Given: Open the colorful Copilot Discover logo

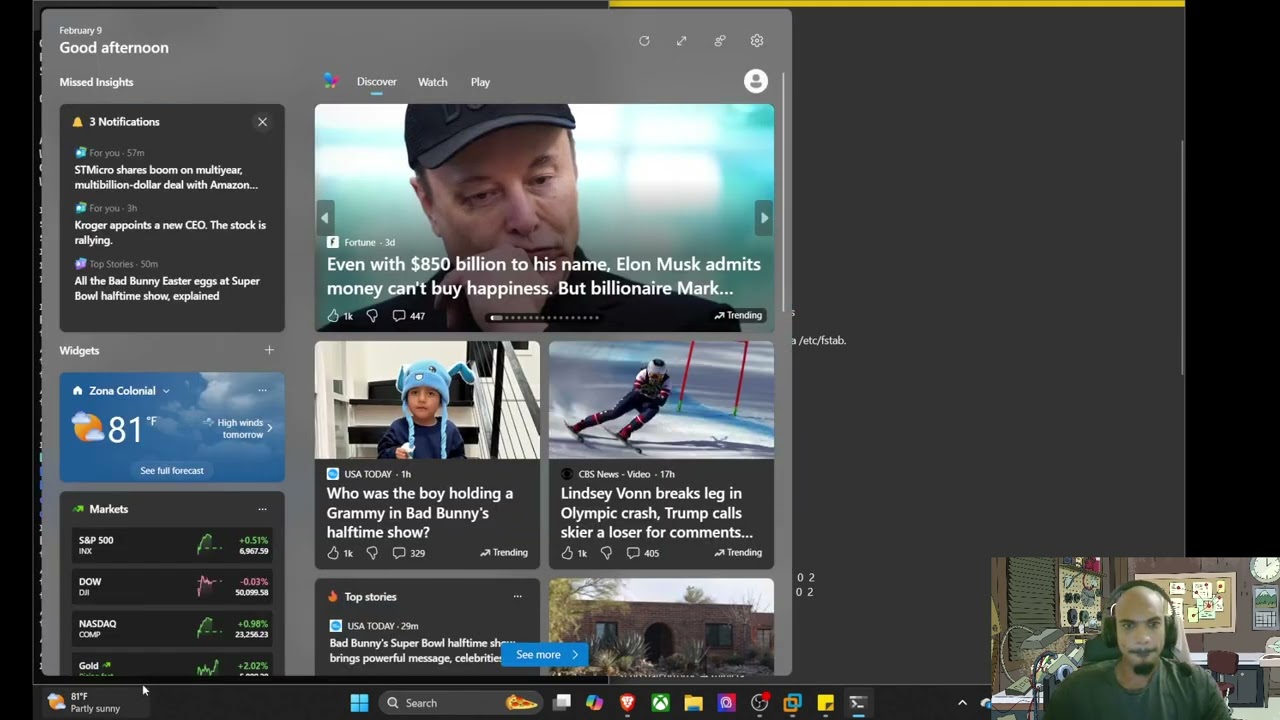Looking at the screenshot, I should pyautogui.click(x=331, y=81).
